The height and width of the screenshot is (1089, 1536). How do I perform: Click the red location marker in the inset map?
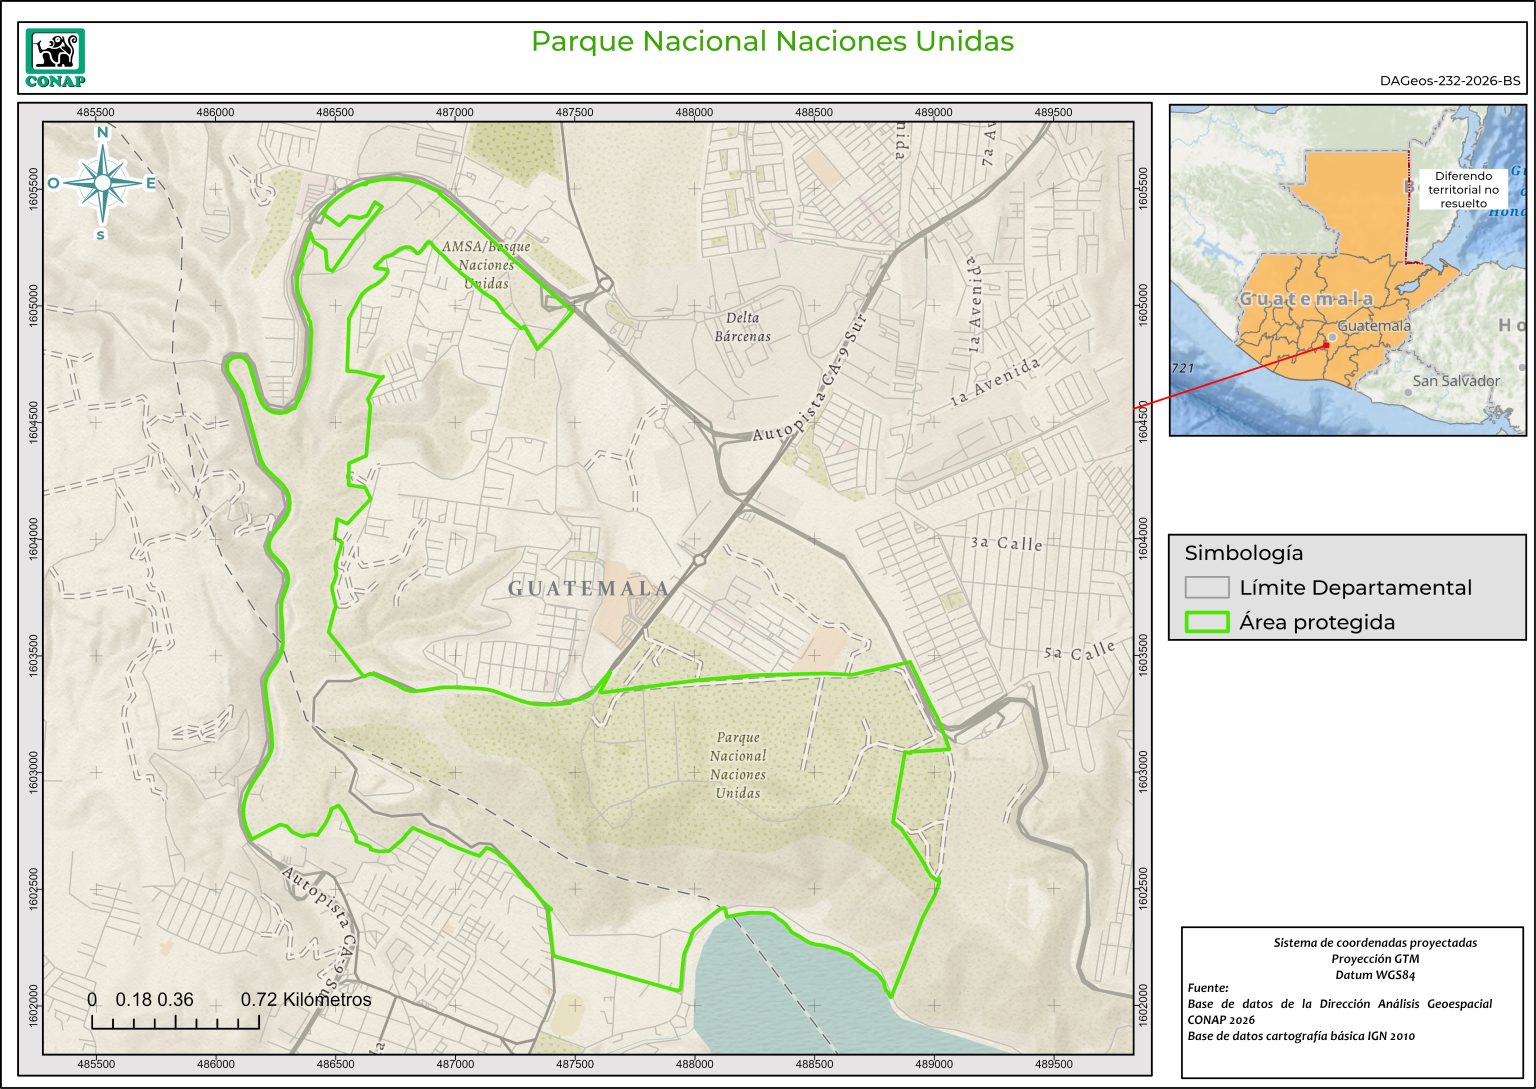click(1327, 344)
